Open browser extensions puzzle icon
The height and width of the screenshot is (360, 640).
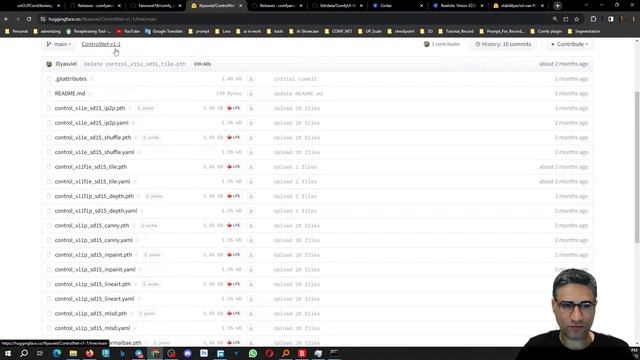[593, 19]
